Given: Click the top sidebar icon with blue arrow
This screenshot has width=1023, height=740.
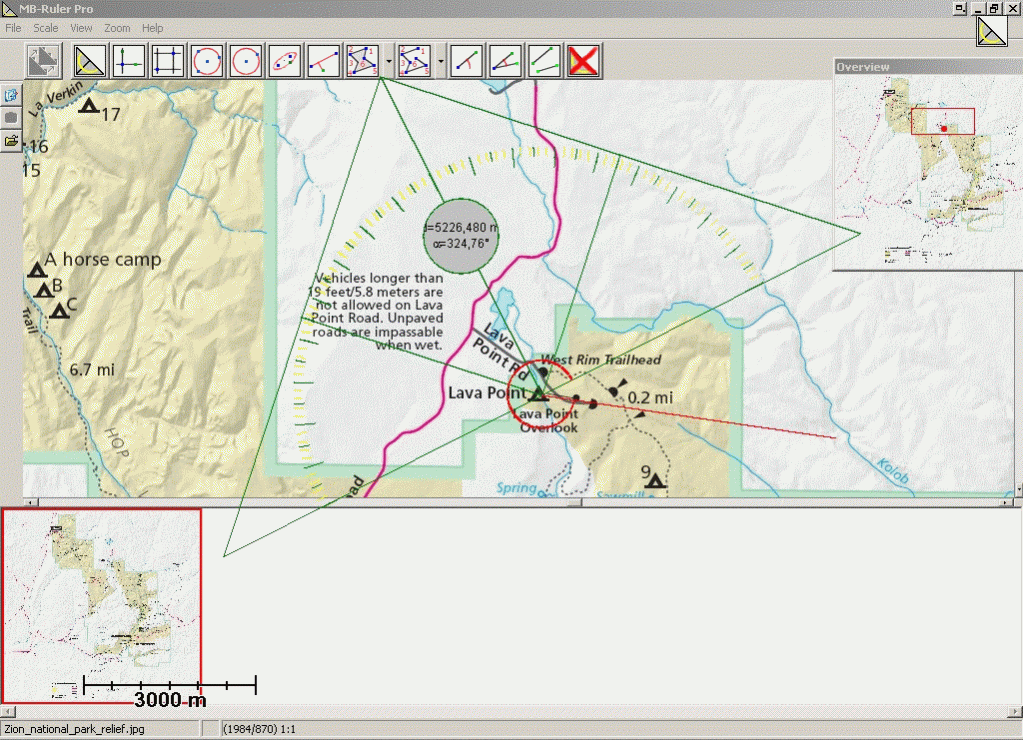Looking at the screenshot, I should [11, 96].
